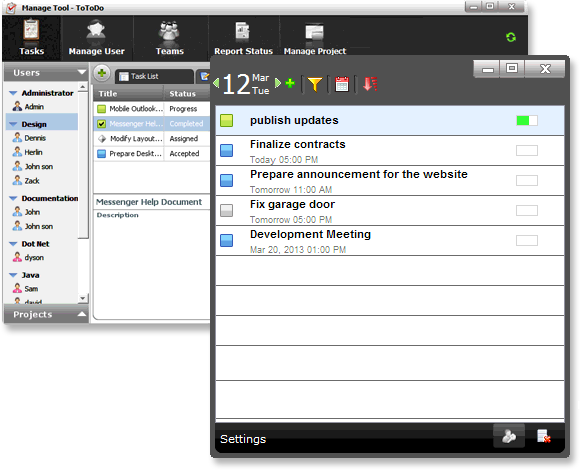Expand the Projects panel header
This screenshot has height=470, width=580.
pos(46,314)
